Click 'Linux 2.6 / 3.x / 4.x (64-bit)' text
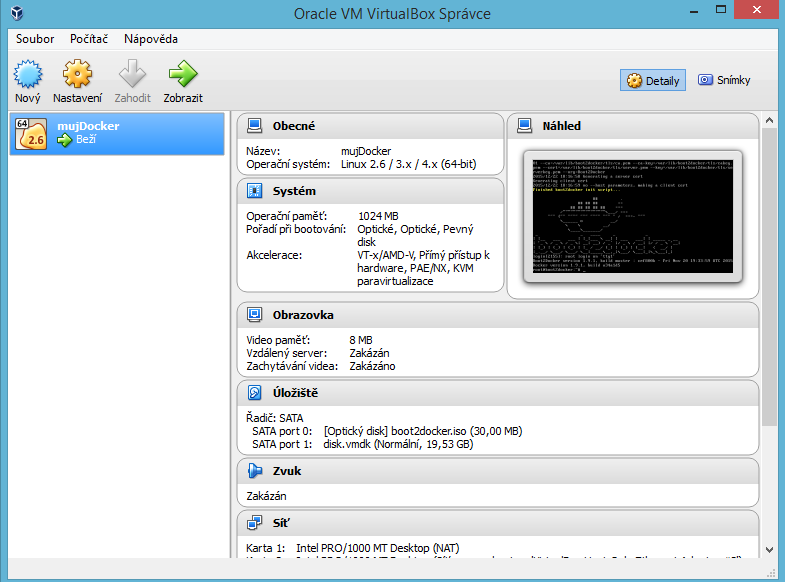 [x=409, y=164]
